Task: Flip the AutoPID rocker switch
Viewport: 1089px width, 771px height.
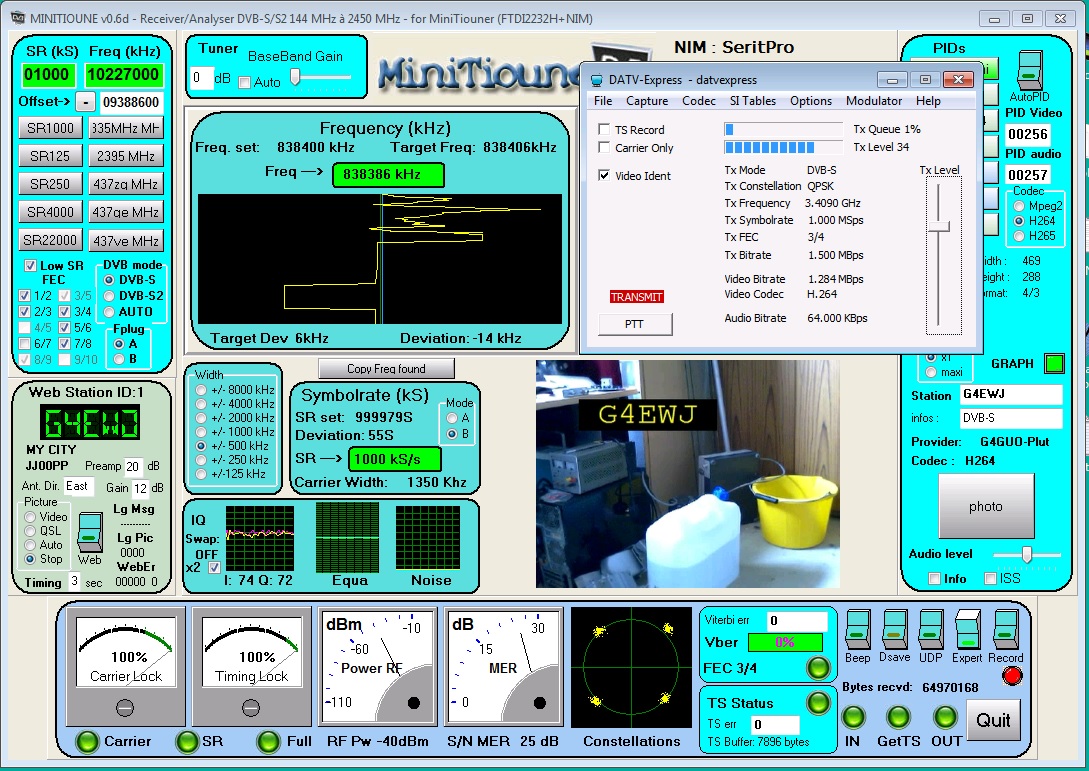Action: click(x=1030, y=70)
